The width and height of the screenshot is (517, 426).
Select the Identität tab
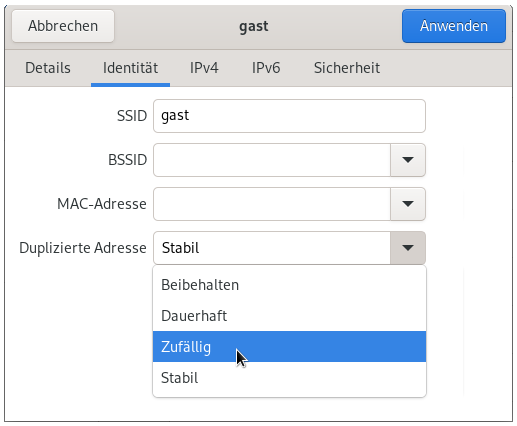point(130,68)
